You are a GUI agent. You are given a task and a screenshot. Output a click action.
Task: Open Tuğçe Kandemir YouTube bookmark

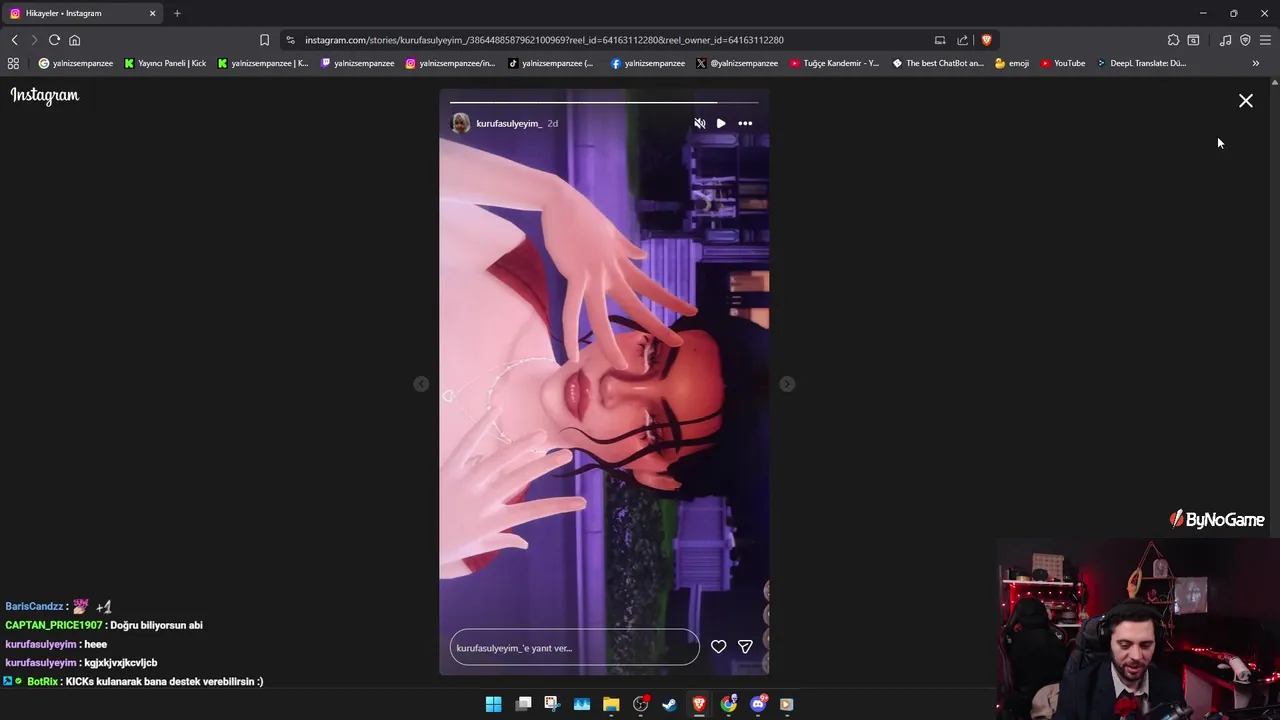pyautogui.click(x=835, y=63)
